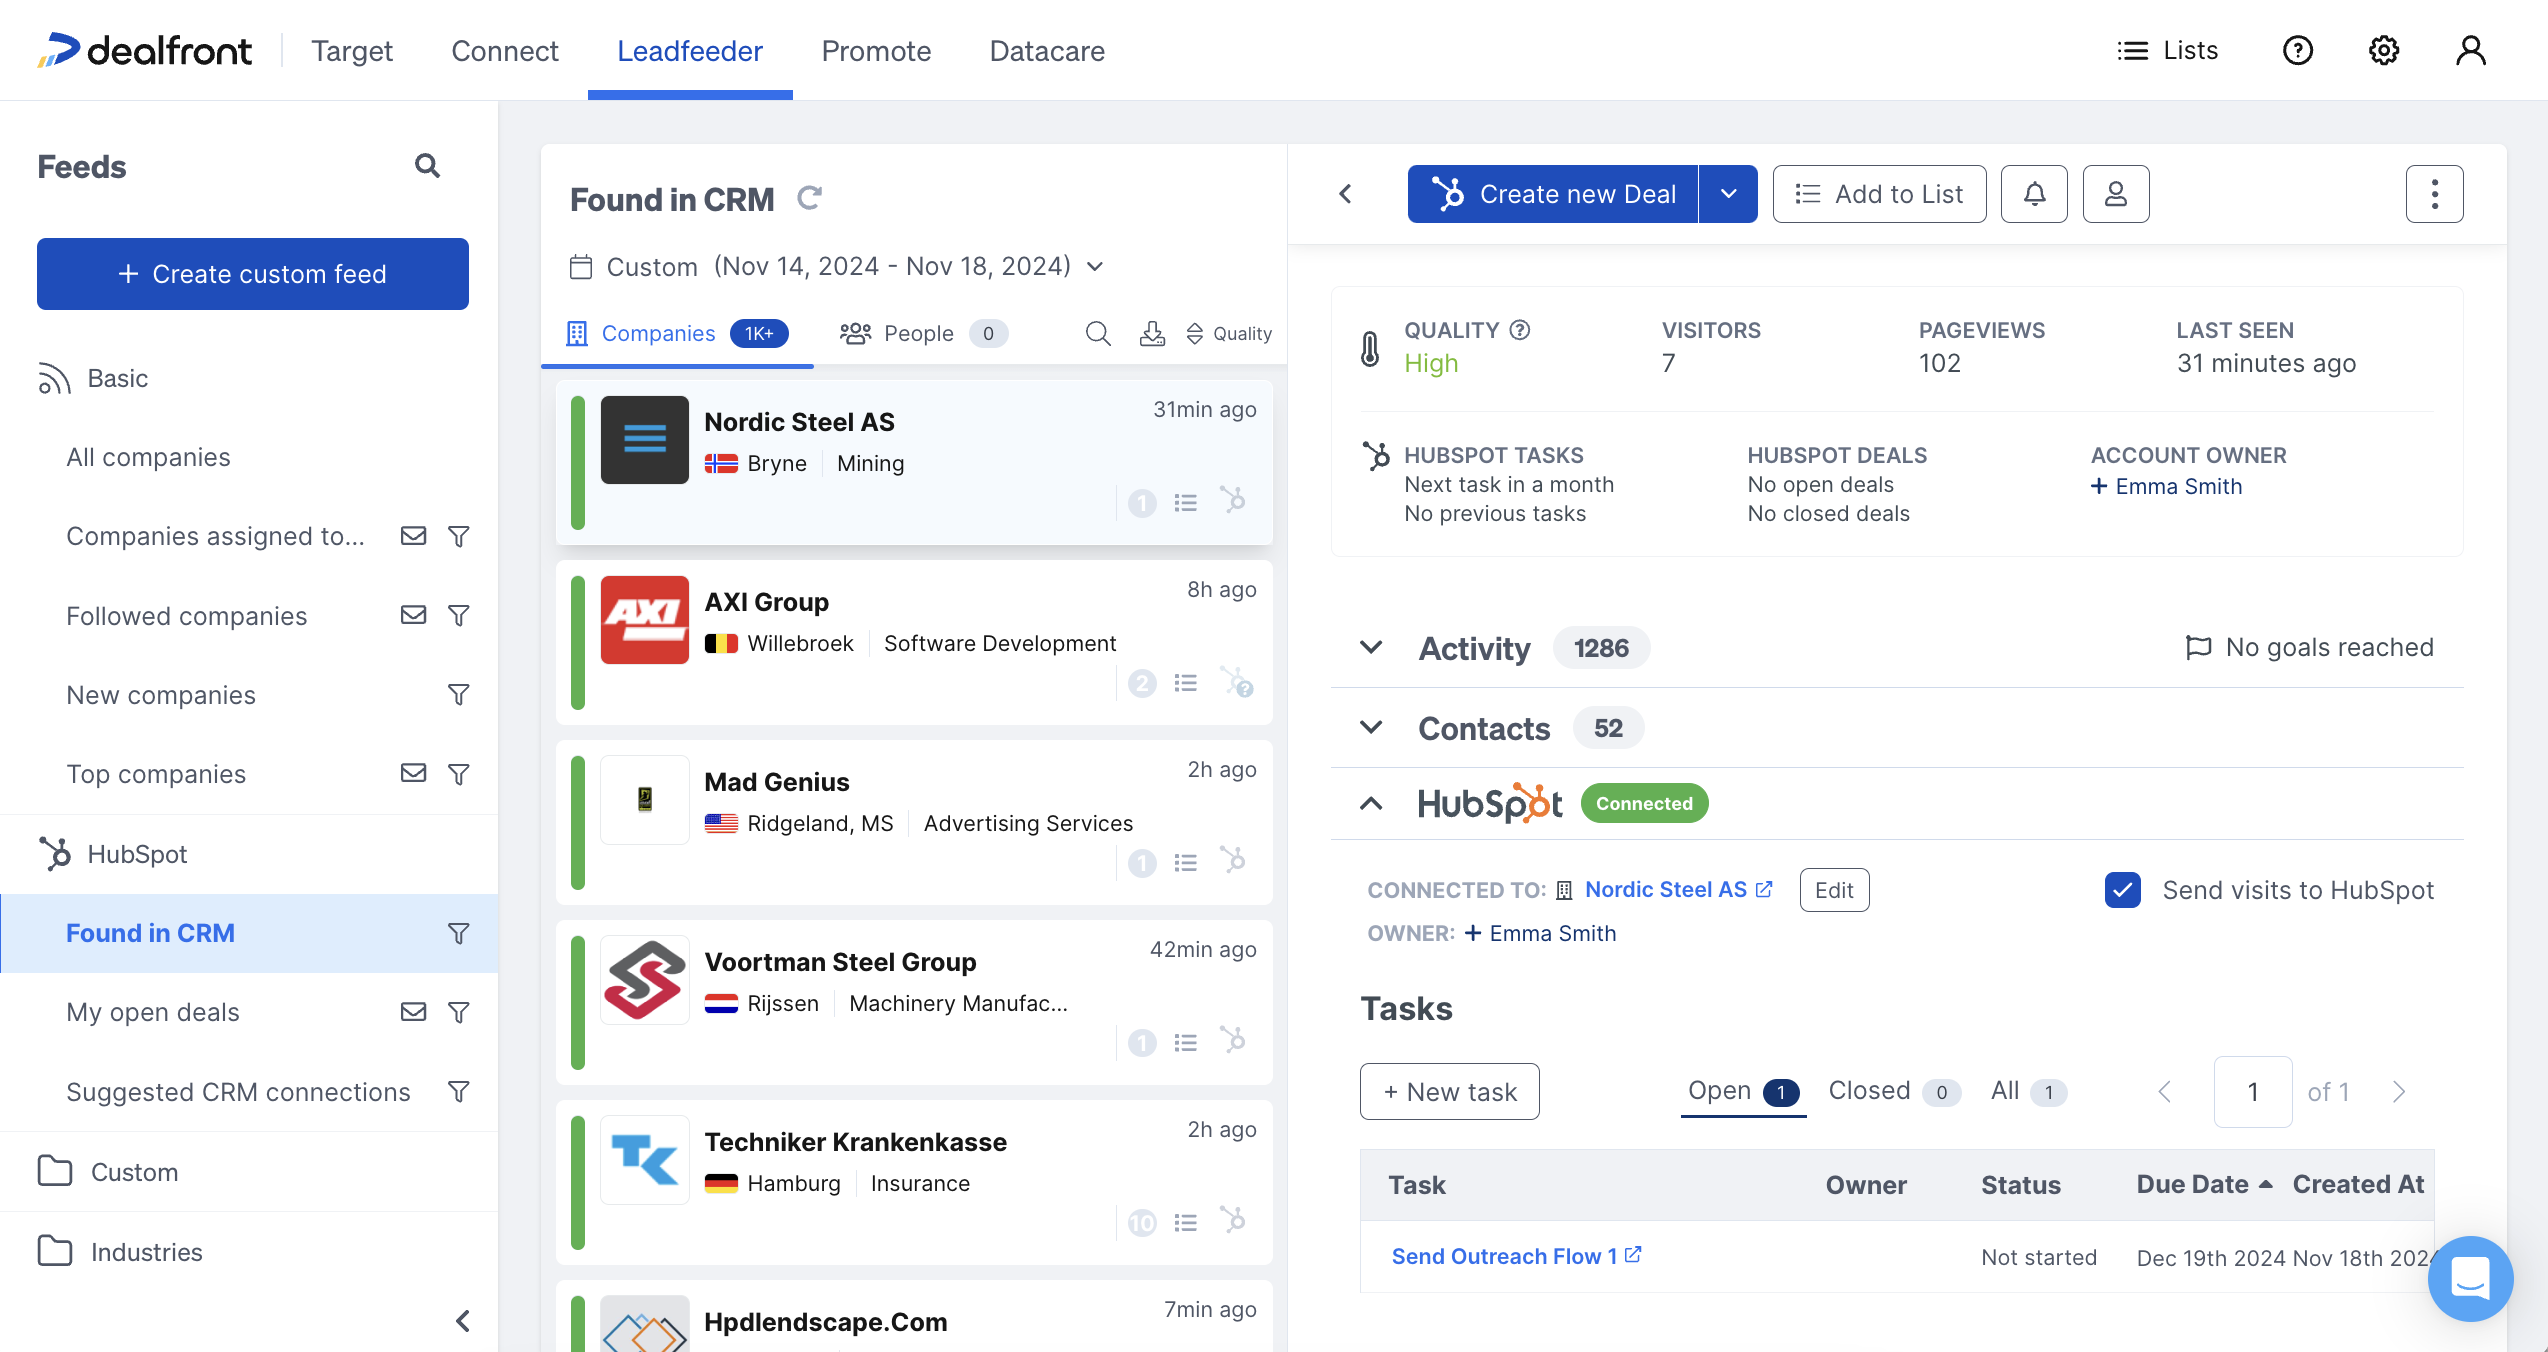Click the notifications bell icon
The width and height of the screenshot is (2548, 1352).
2034,193
